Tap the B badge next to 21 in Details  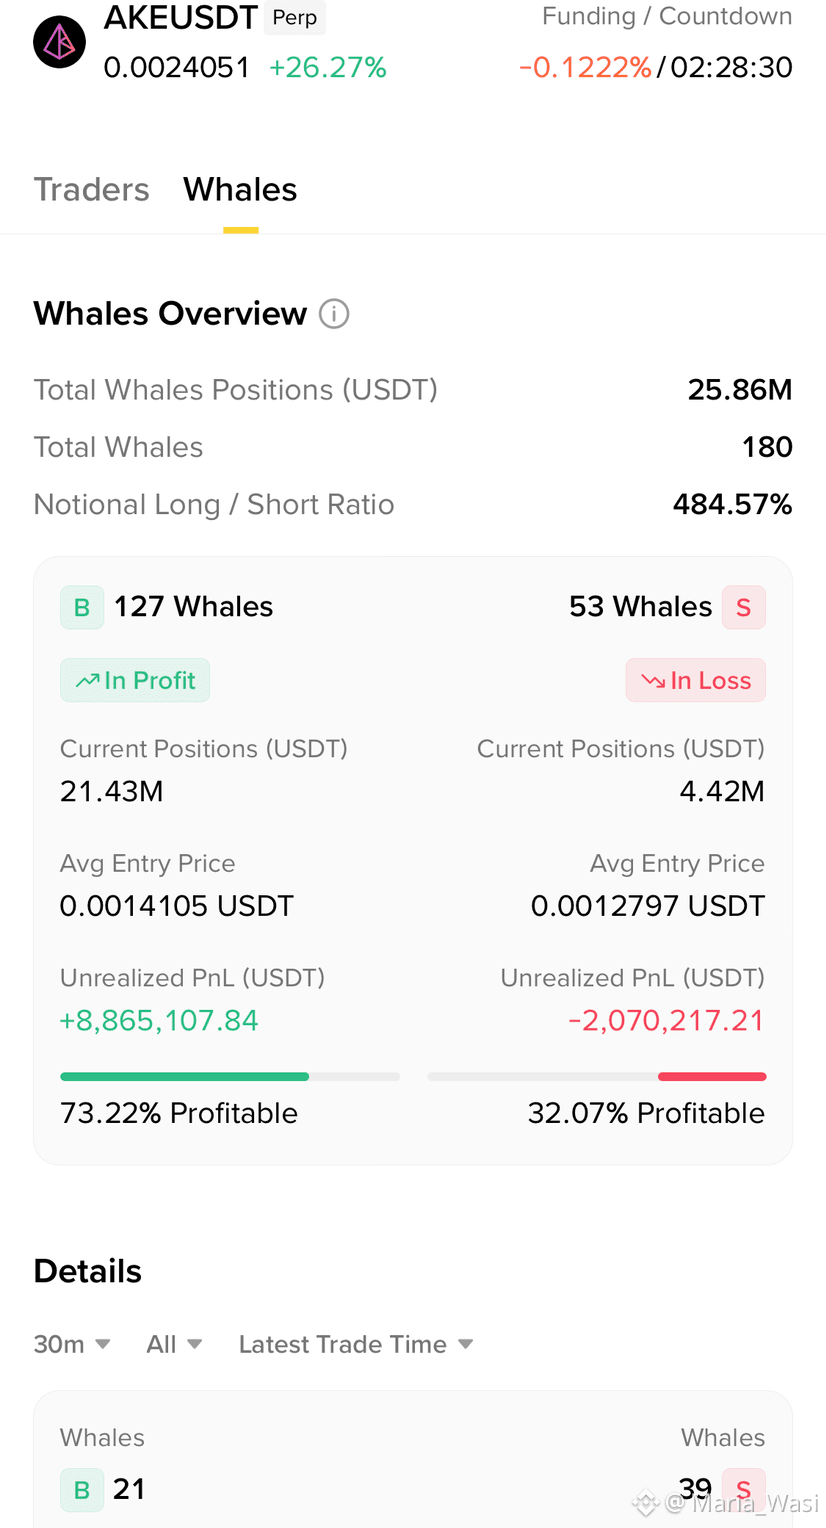[x=82, y=1490]
